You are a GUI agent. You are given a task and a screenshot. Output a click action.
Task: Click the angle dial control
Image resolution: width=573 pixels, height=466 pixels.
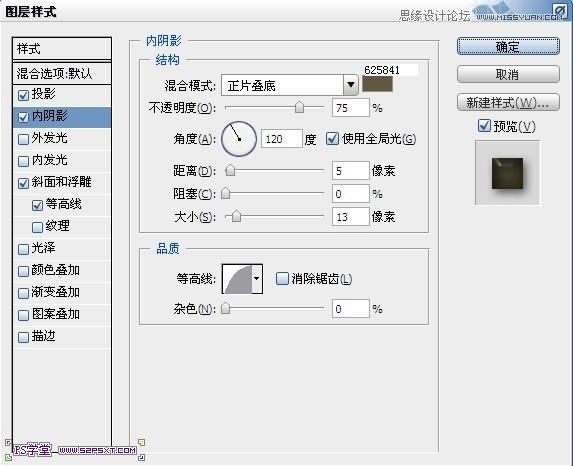(x=239, y=139)
